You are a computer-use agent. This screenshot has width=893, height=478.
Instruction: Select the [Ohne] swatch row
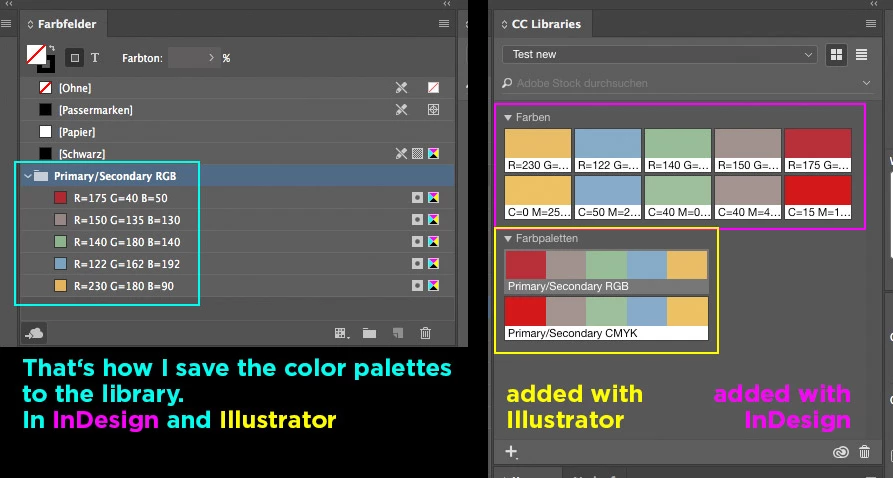pyautogui.click(x=237, y=88)
